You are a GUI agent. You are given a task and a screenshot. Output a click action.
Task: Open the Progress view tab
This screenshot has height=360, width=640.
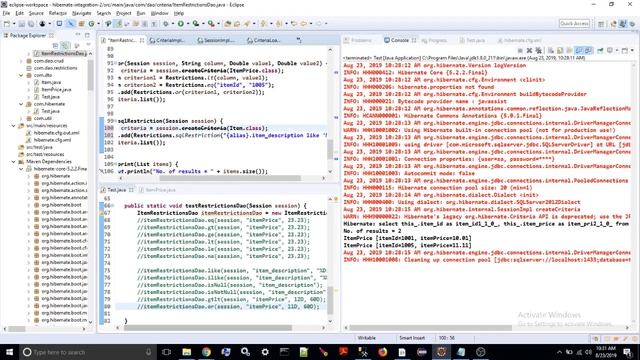[434, 40]
